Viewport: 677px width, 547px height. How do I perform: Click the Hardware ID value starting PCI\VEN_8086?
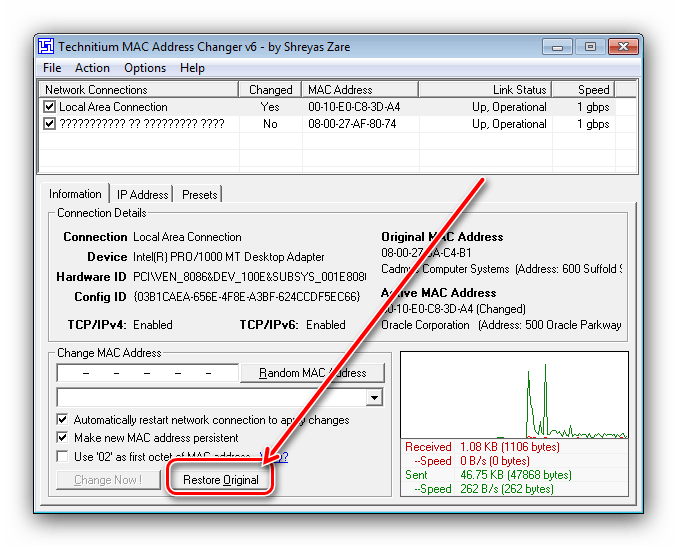(249, 277)
